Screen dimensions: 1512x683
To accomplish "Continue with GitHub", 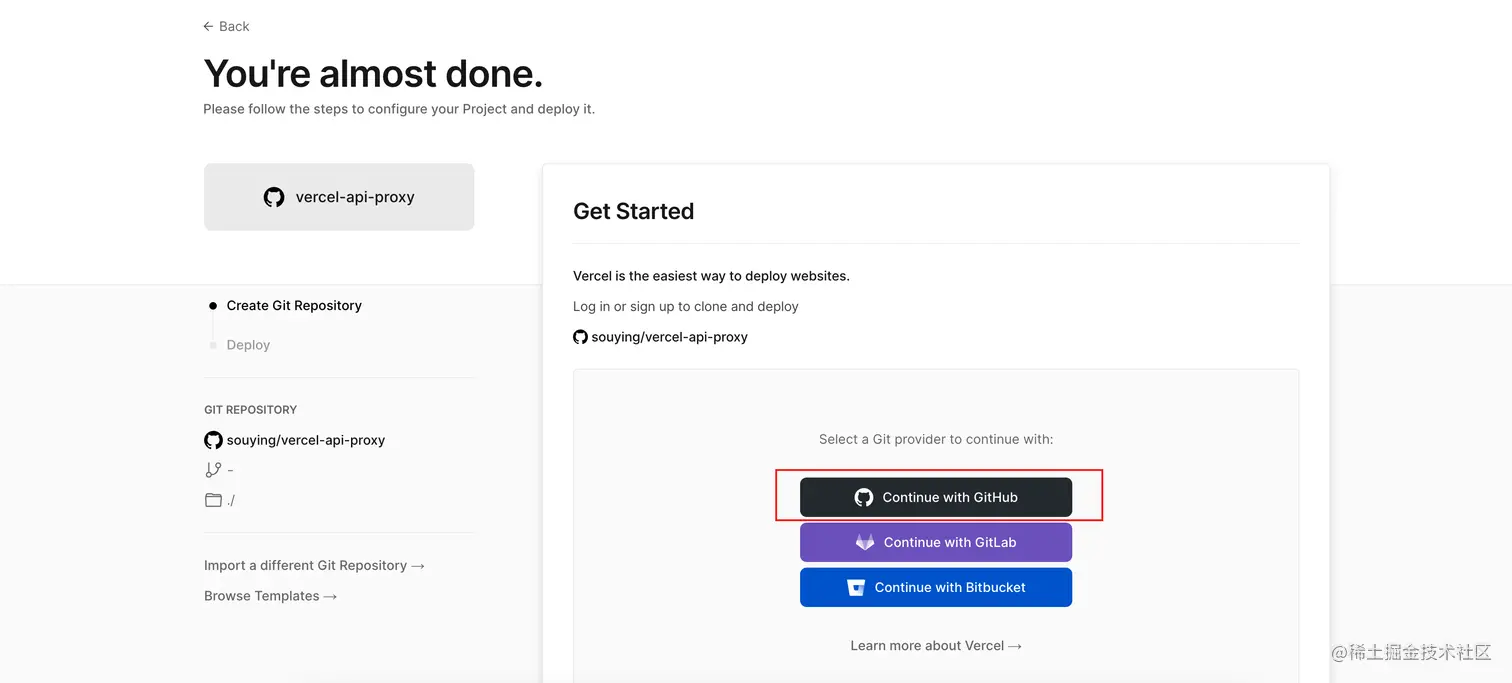I will tap(936, 497).
